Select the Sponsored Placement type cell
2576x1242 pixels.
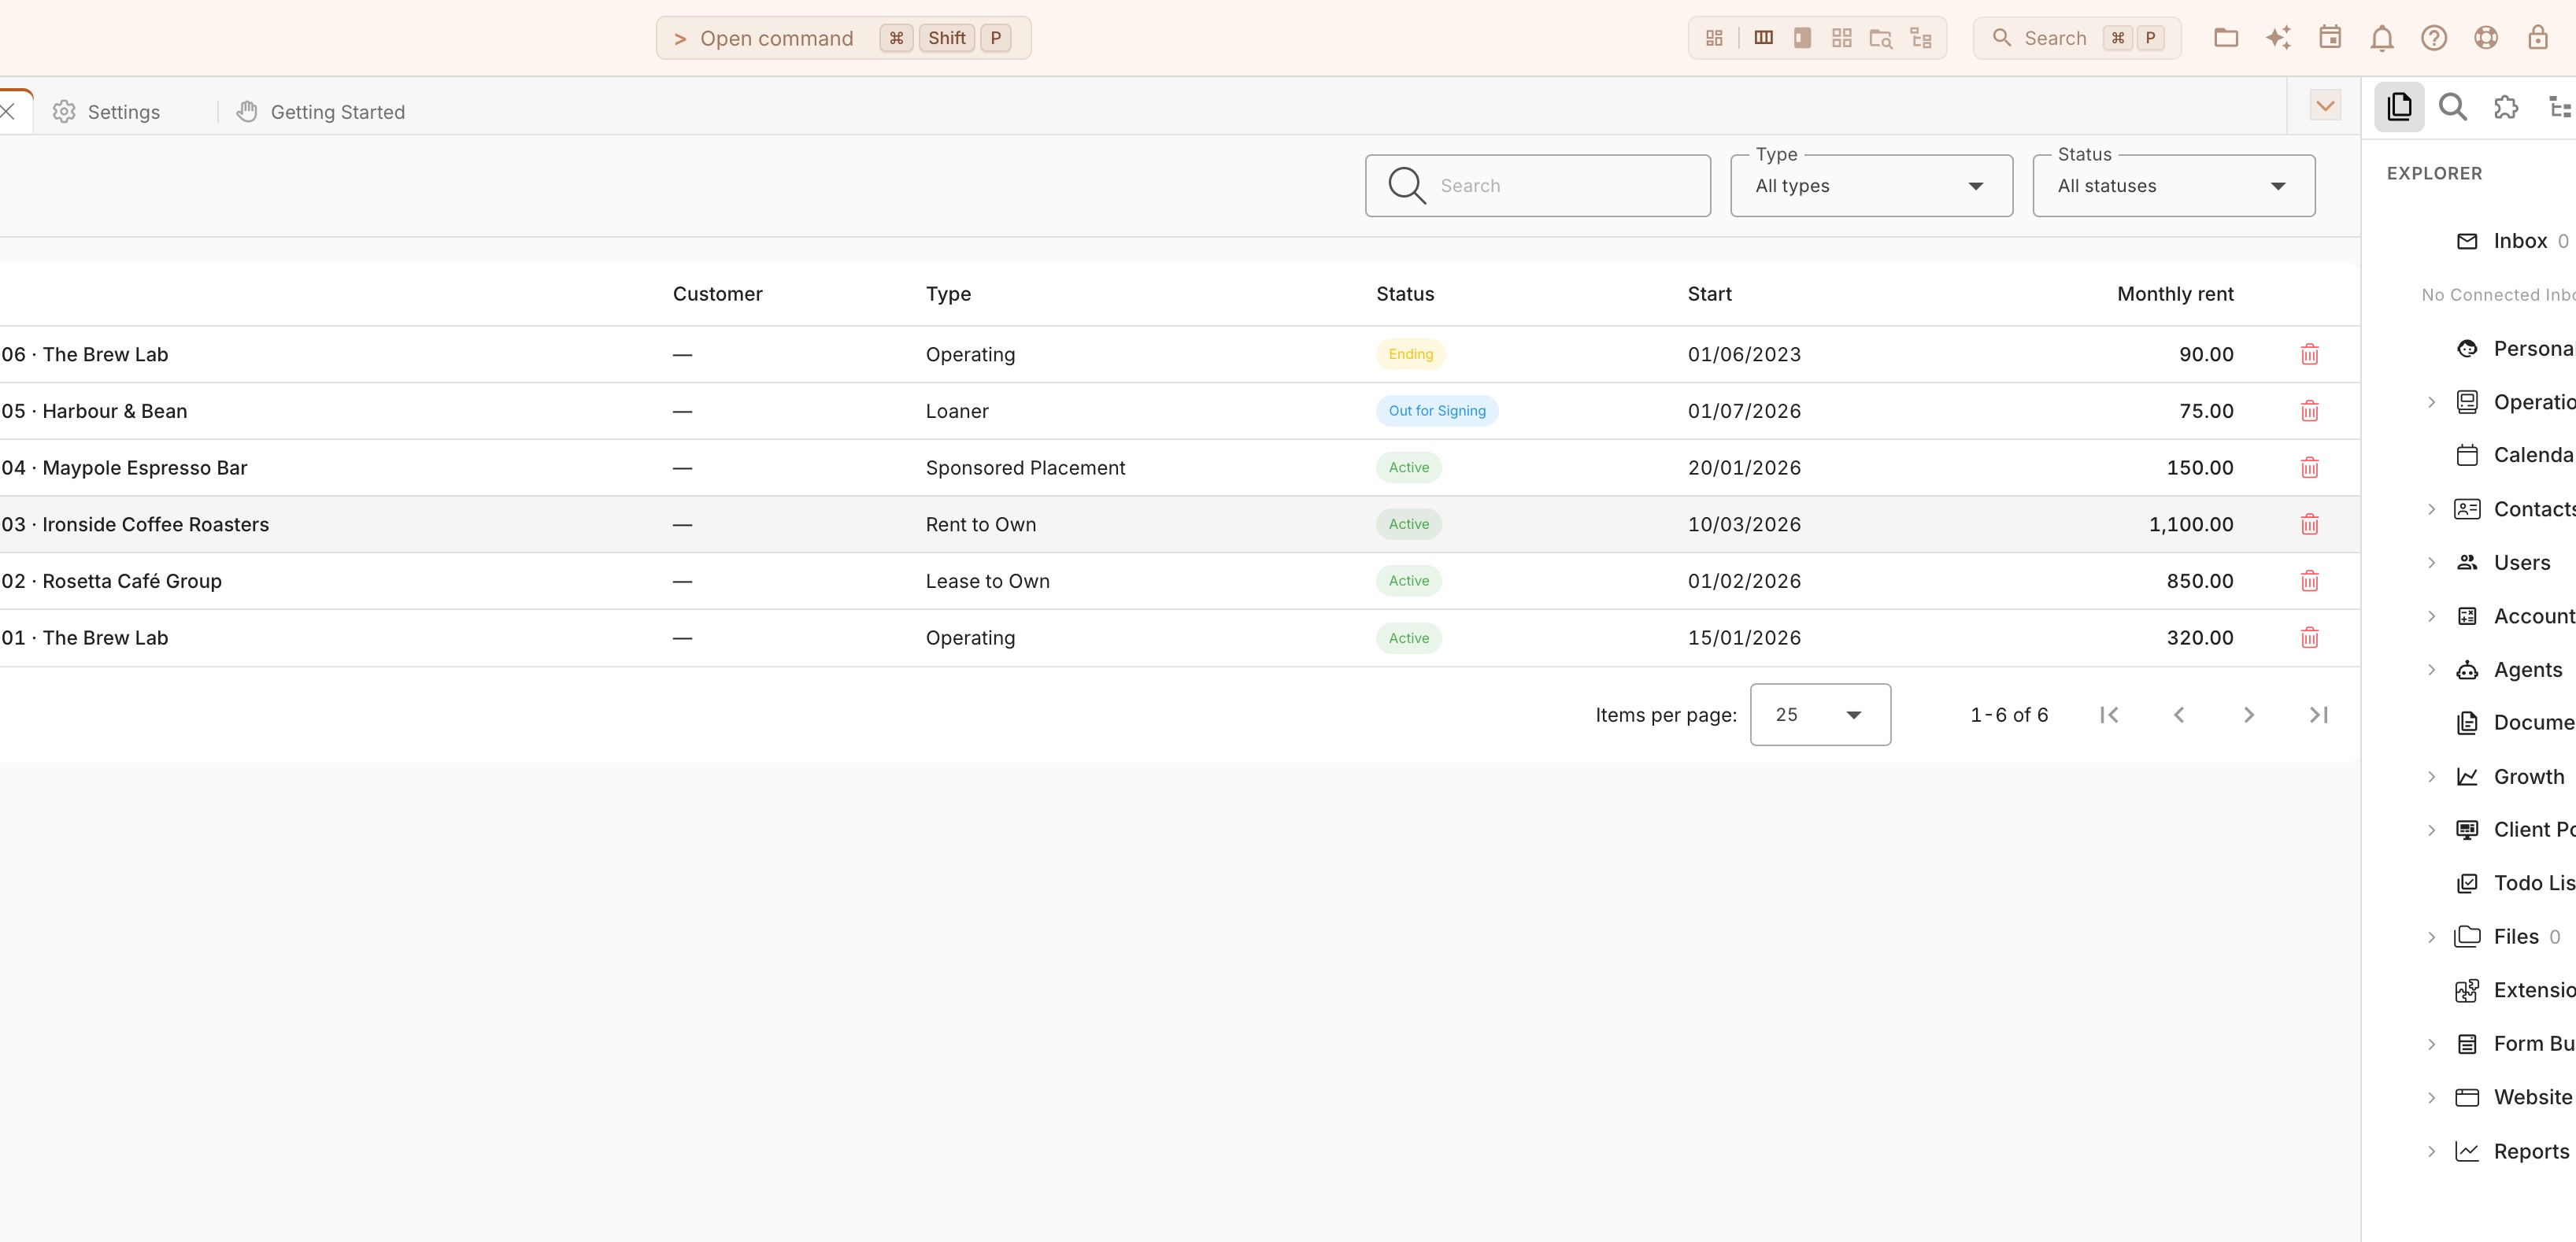pos(1025,468)
